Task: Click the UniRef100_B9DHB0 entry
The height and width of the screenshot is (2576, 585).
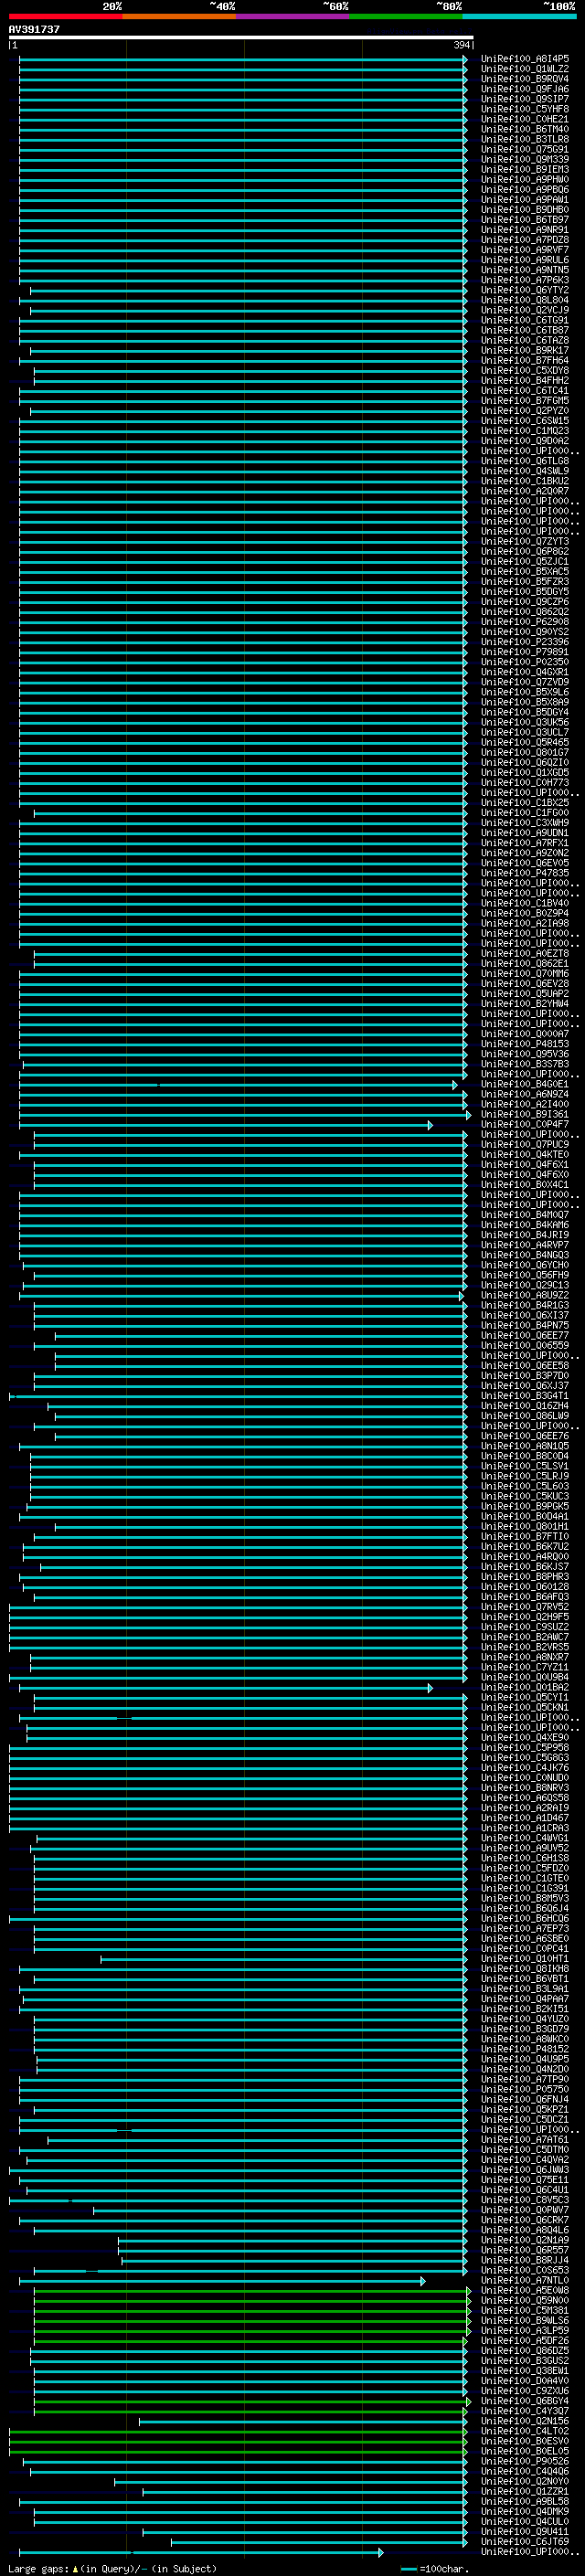Action: (525, 210)
